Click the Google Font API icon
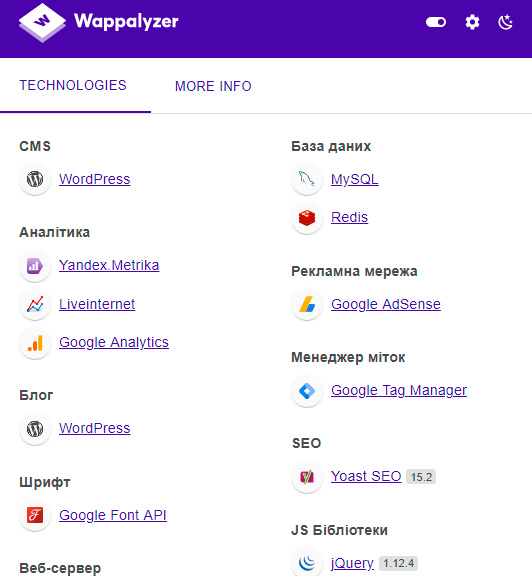The image size is (532, 576). pyautogui.click(x=35, y=515)
